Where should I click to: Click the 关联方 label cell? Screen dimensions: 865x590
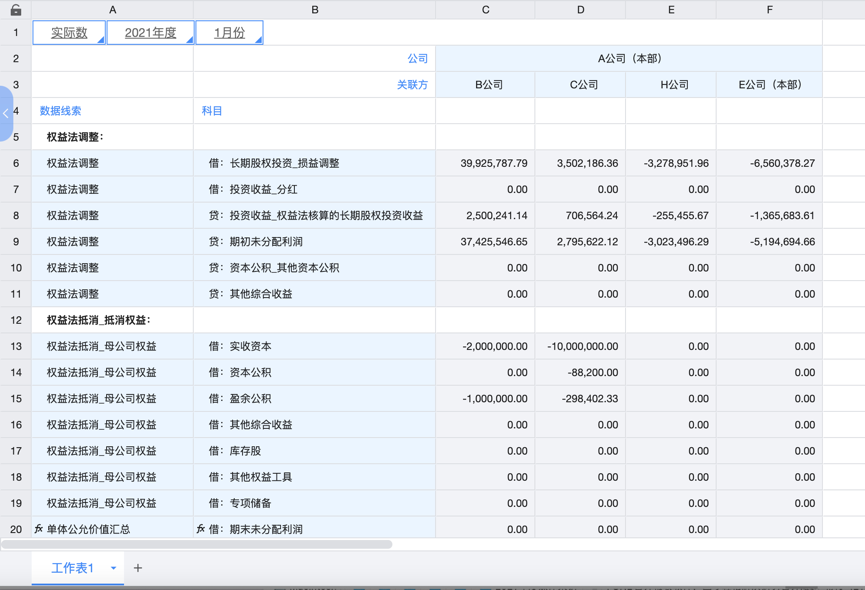point(314,84)
